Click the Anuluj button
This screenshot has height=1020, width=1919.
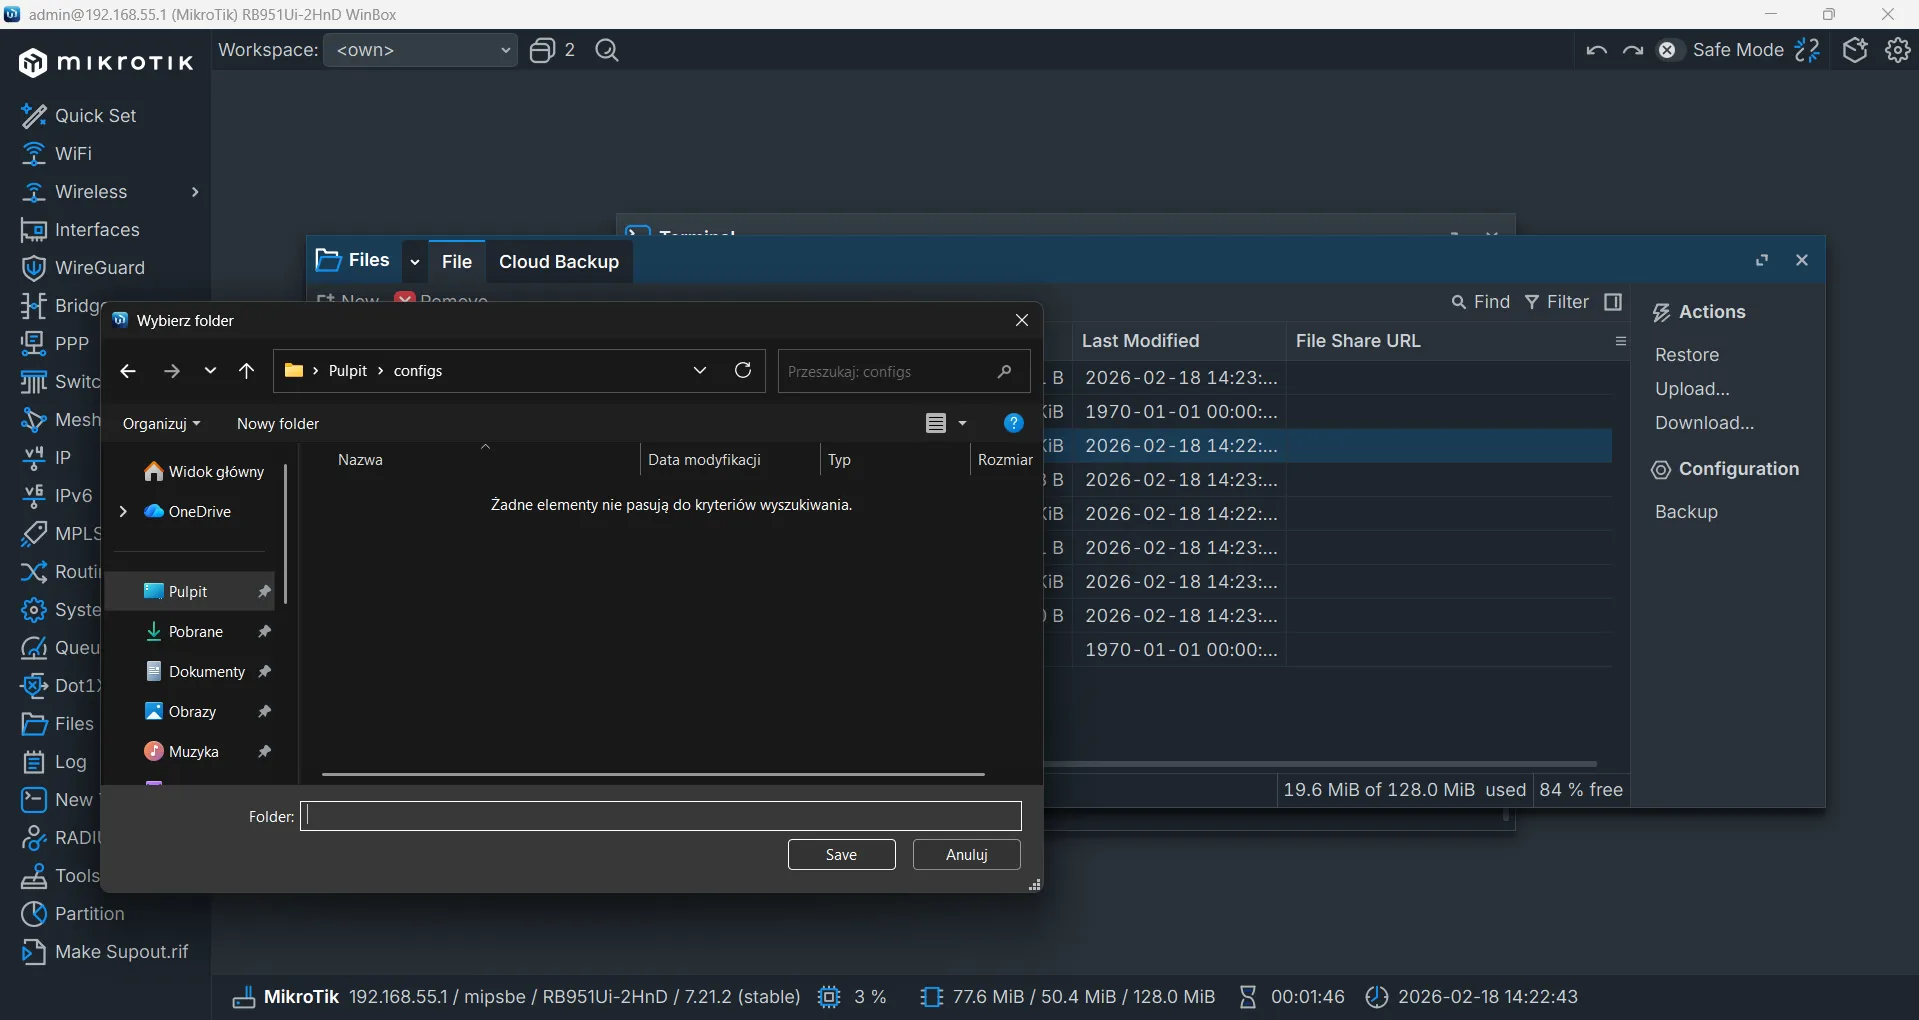click(966, 855)
